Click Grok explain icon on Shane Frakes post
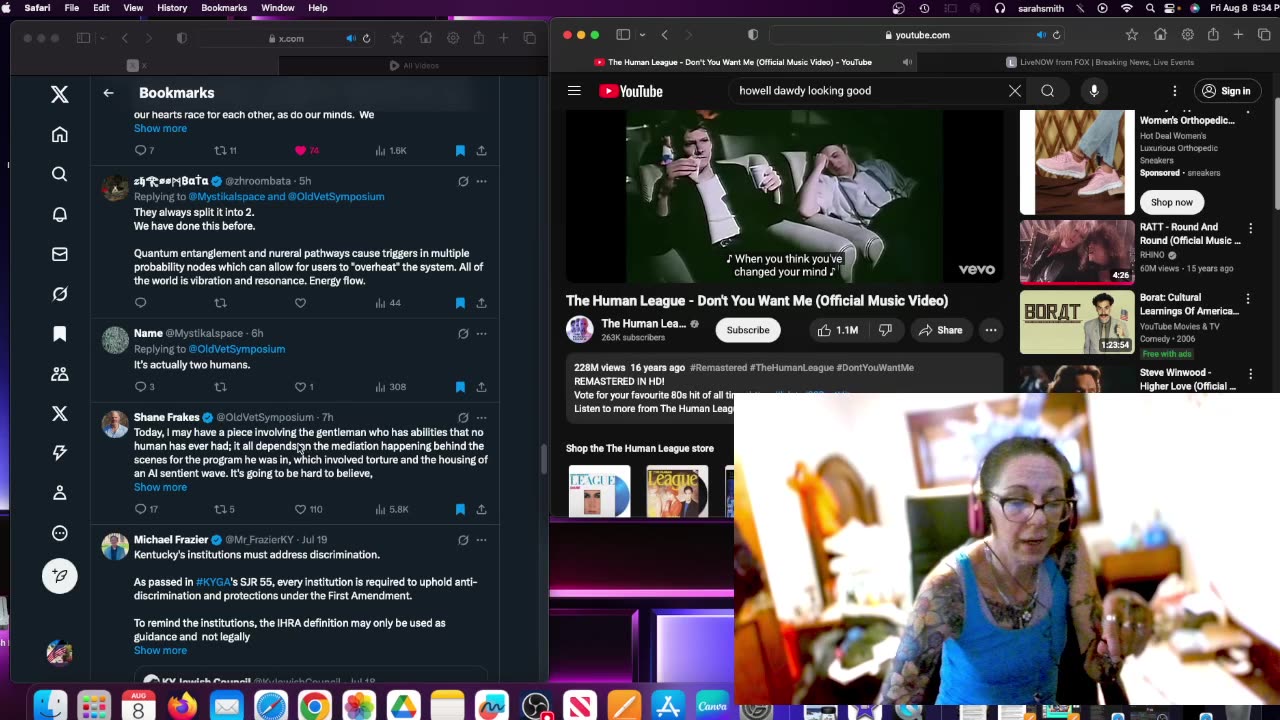Screen dimensions: 1280x720 click(x=463, y=417)
